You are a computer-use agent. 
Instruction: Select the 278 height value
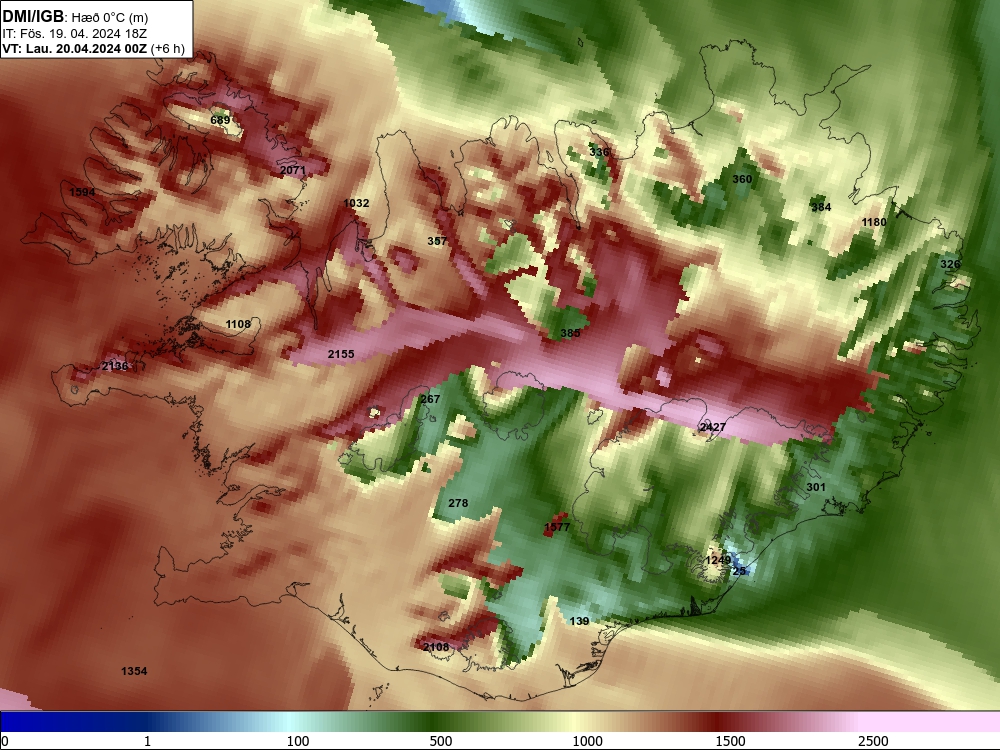click(458, 503)
